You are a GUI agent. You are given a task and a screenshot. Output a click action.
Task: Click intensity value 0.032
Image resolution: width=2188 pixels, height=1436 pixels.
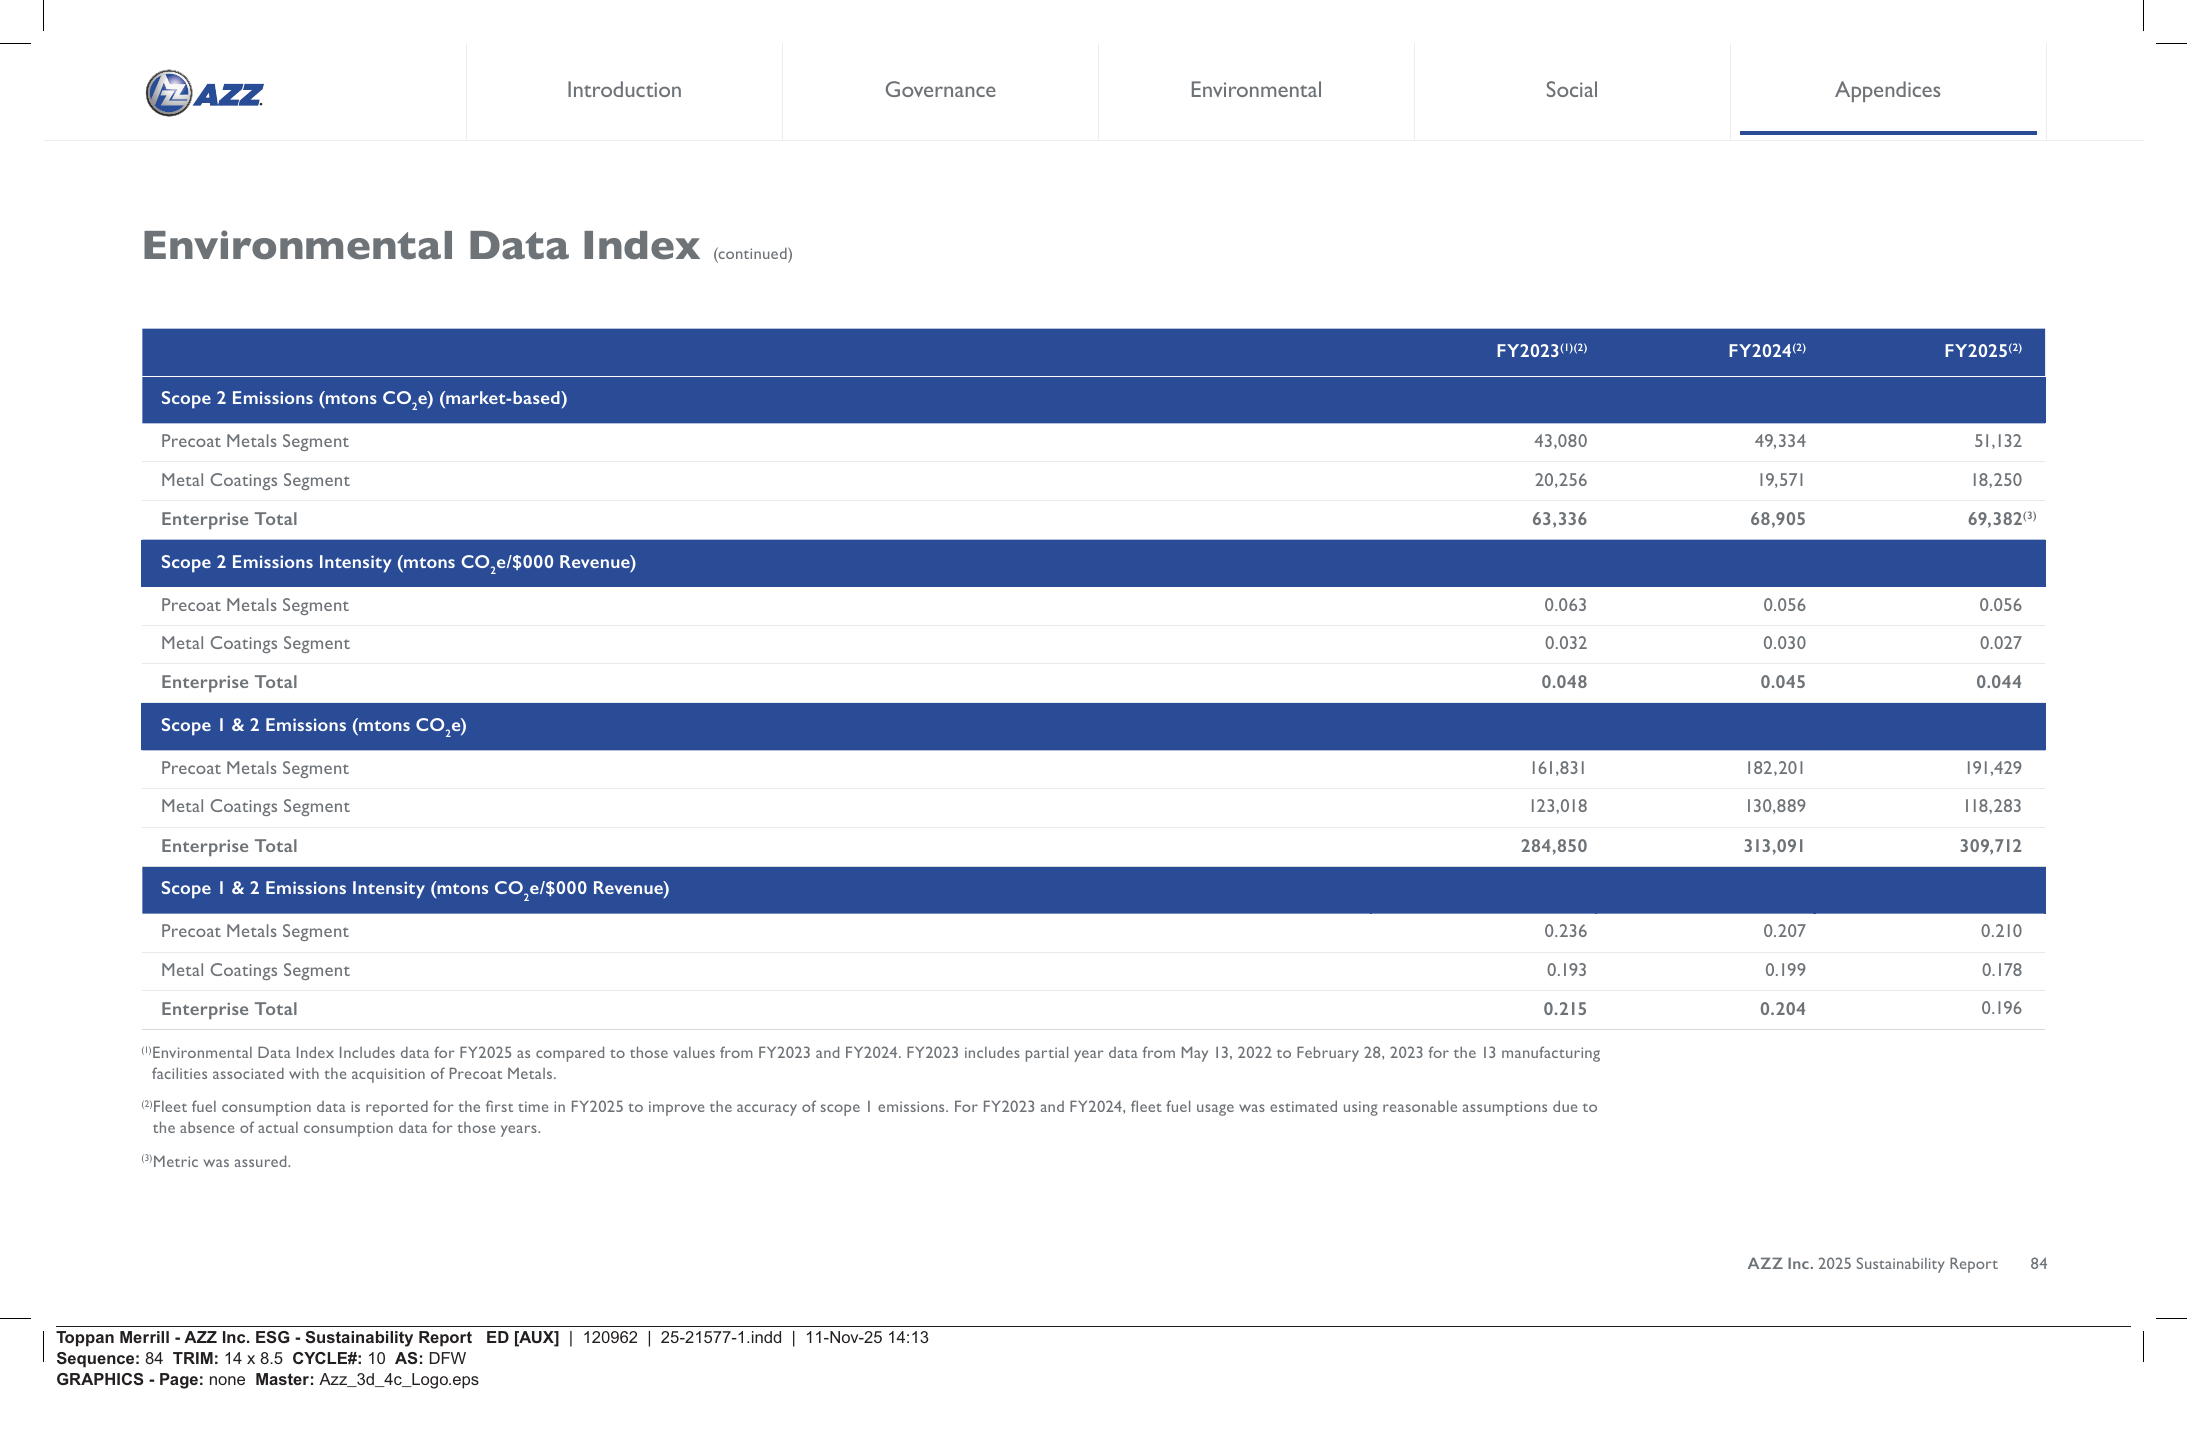pos(1565,643)
